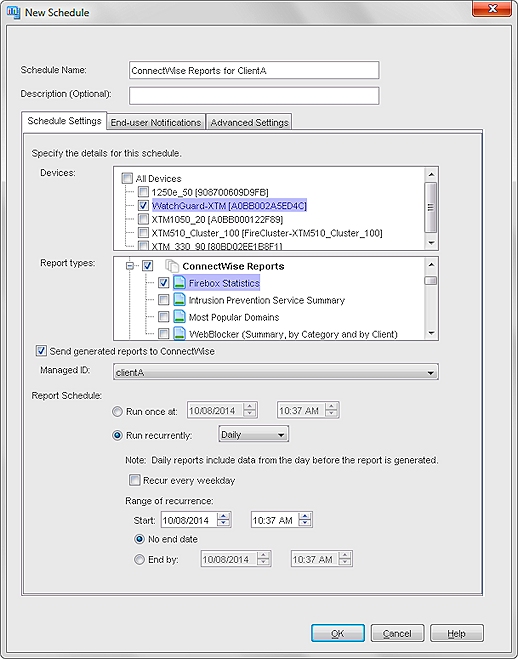Screen dimensions: 518x659
Task: Click the ConnectWise Reports folder icon
Action: click(x=172, y=266)
